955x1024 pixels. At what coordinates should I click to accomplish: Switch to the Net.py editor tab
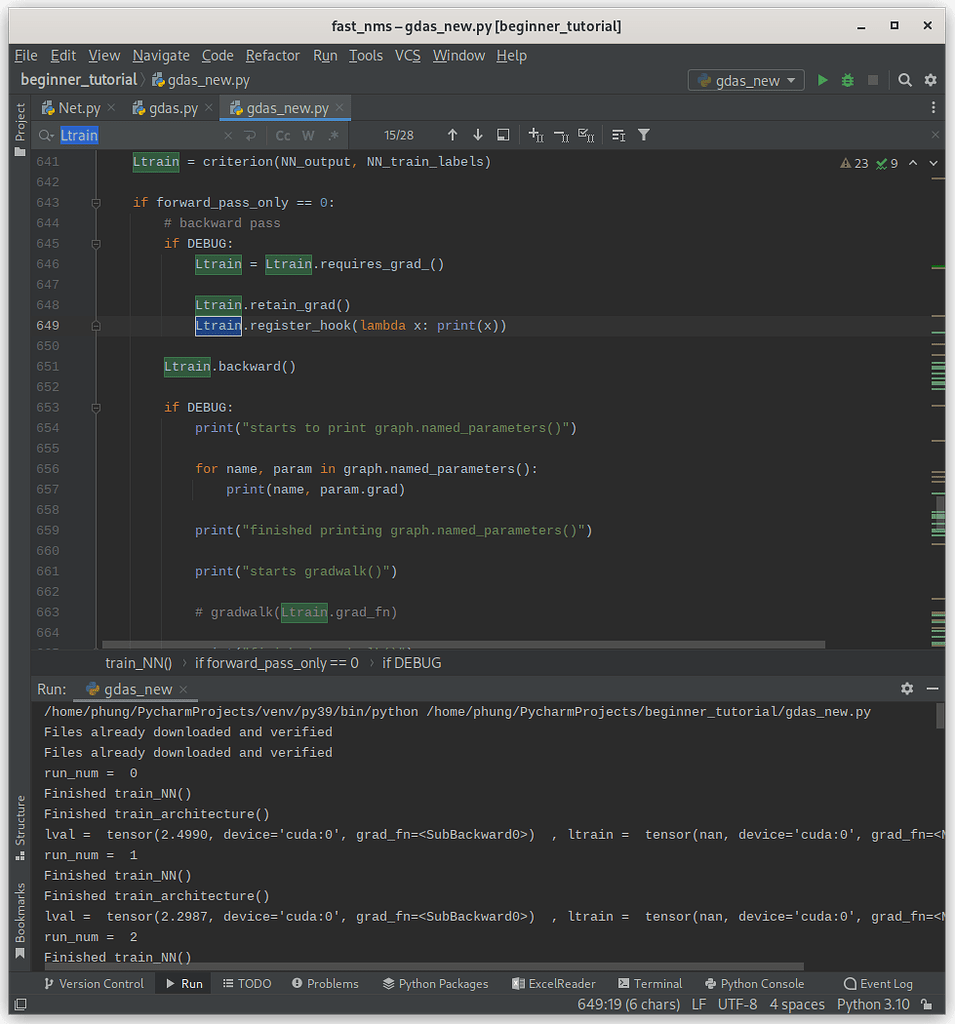[78, 108]
